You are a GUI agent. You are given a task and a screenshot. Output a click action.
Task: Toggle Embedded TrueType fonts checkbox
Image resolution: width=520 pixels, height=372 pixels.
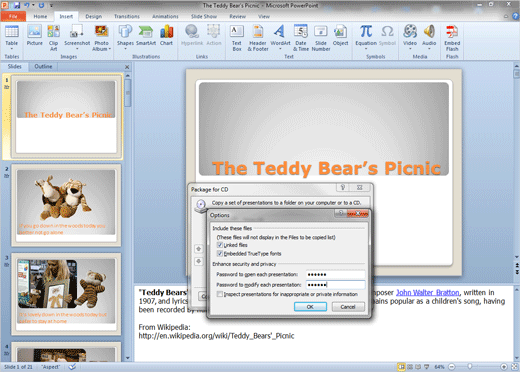tap(220, 254)
